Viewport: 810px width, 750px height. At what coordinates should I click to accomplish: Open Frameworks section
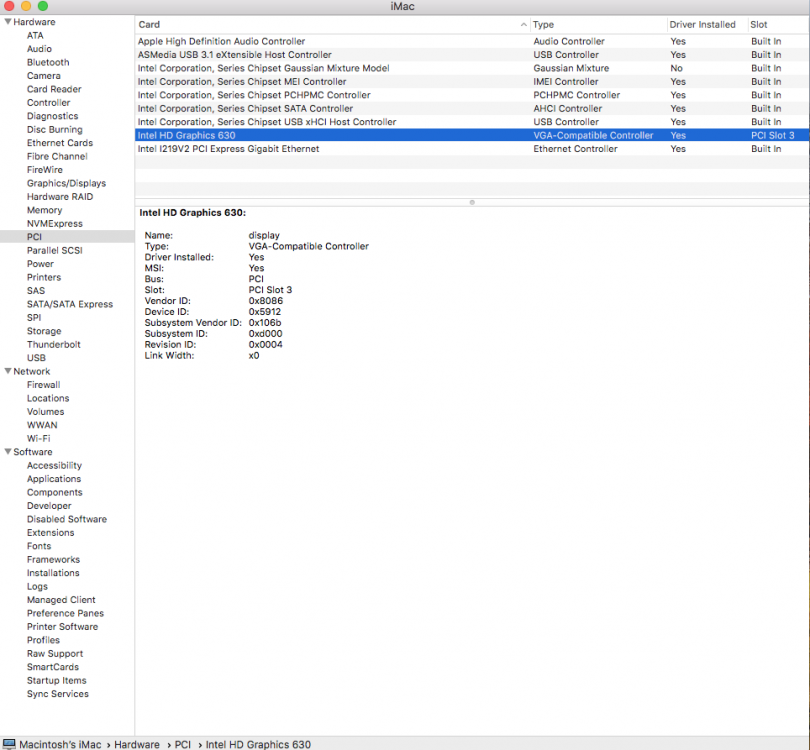click(53, 559)
